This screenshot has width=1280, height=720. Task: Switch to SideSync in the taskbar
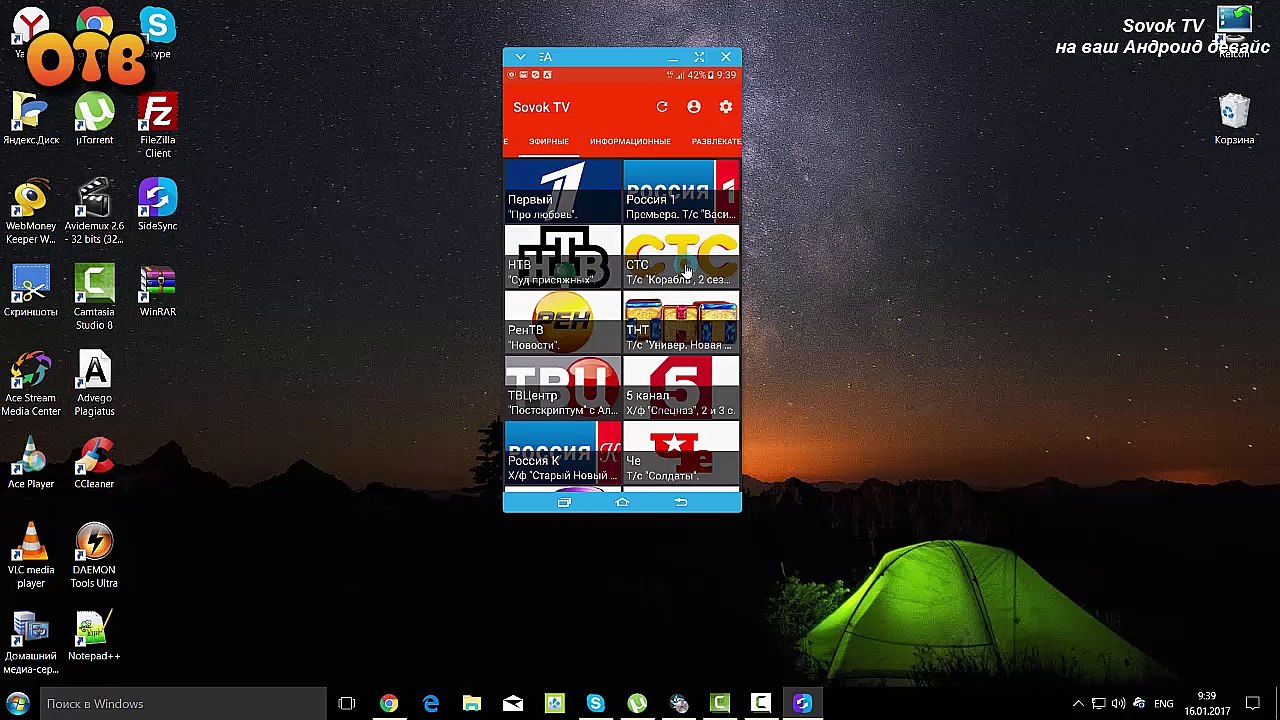(x=802, y=704)
